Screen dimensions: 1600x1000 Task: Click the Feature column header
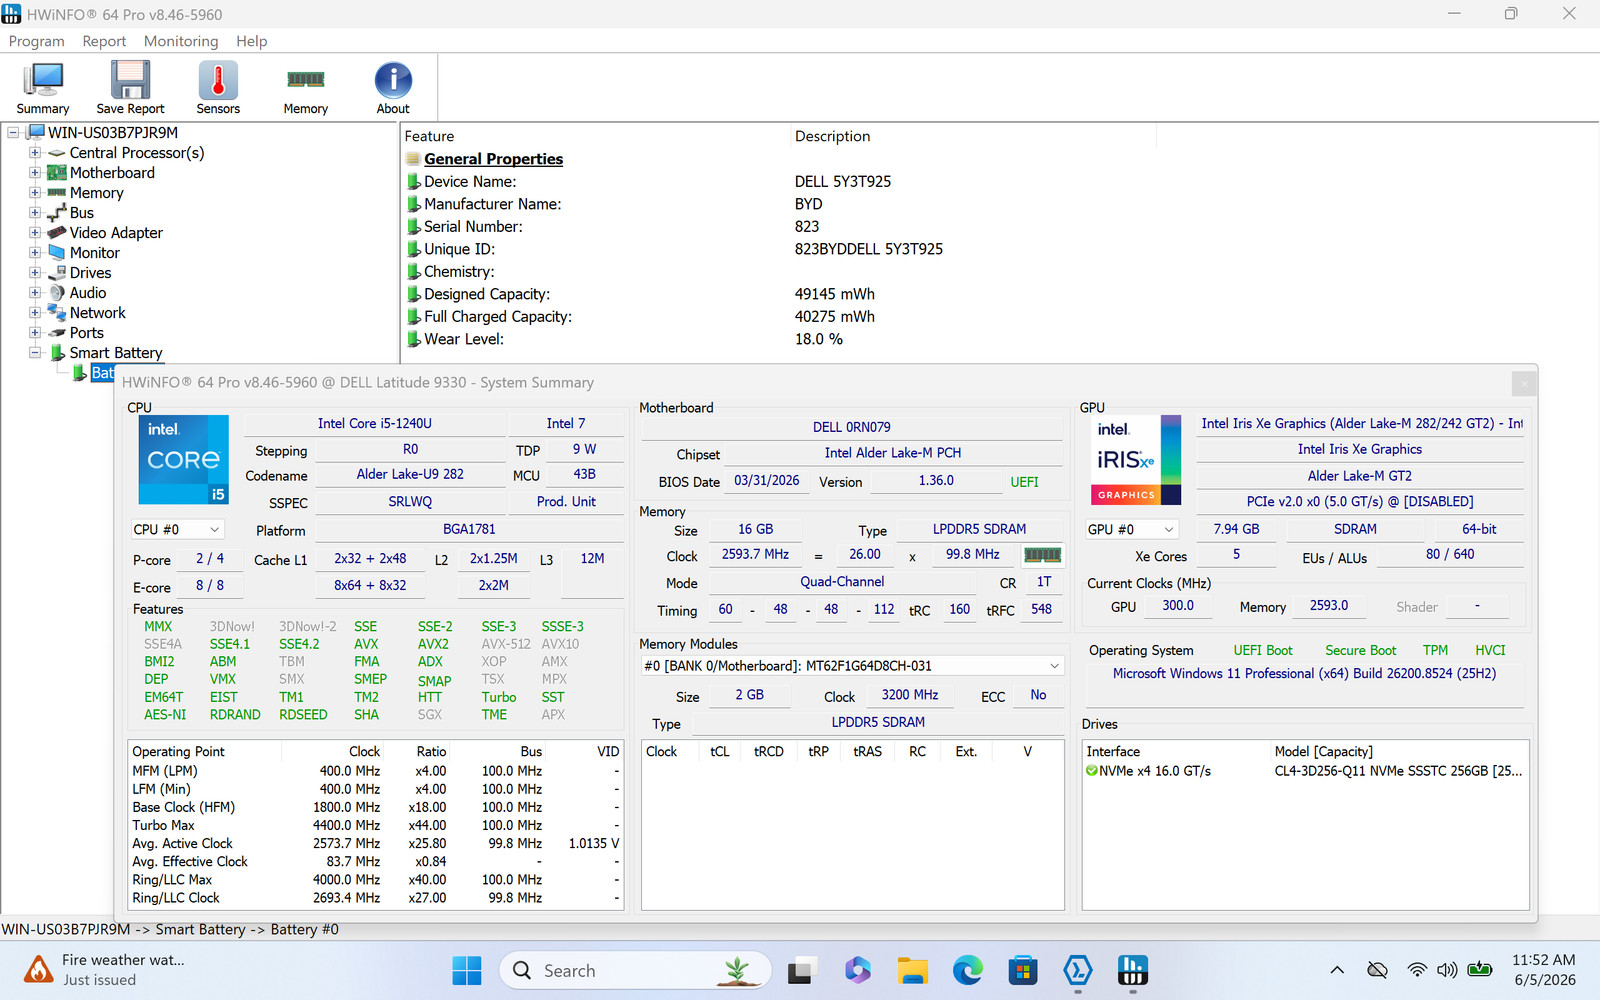pos(596,136)
